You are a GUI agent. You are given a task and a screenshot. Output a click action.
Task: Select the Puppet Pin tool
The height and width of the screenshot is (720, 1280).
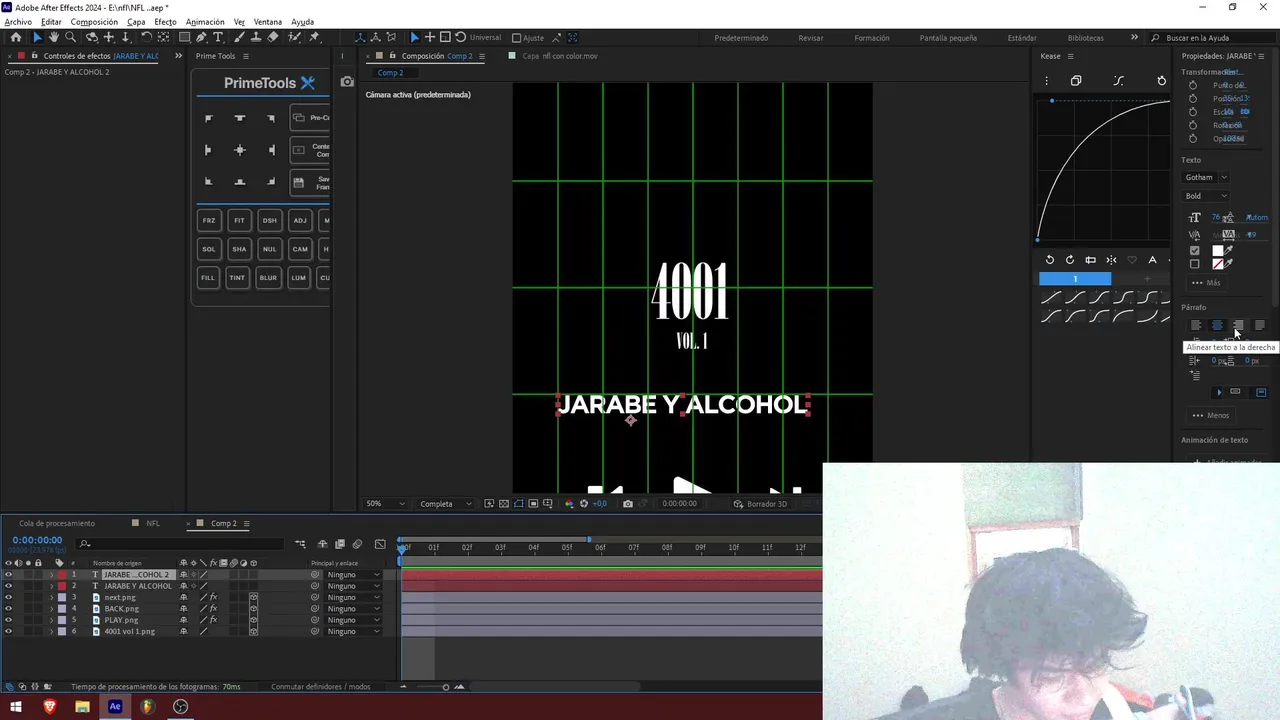(314, 37)
